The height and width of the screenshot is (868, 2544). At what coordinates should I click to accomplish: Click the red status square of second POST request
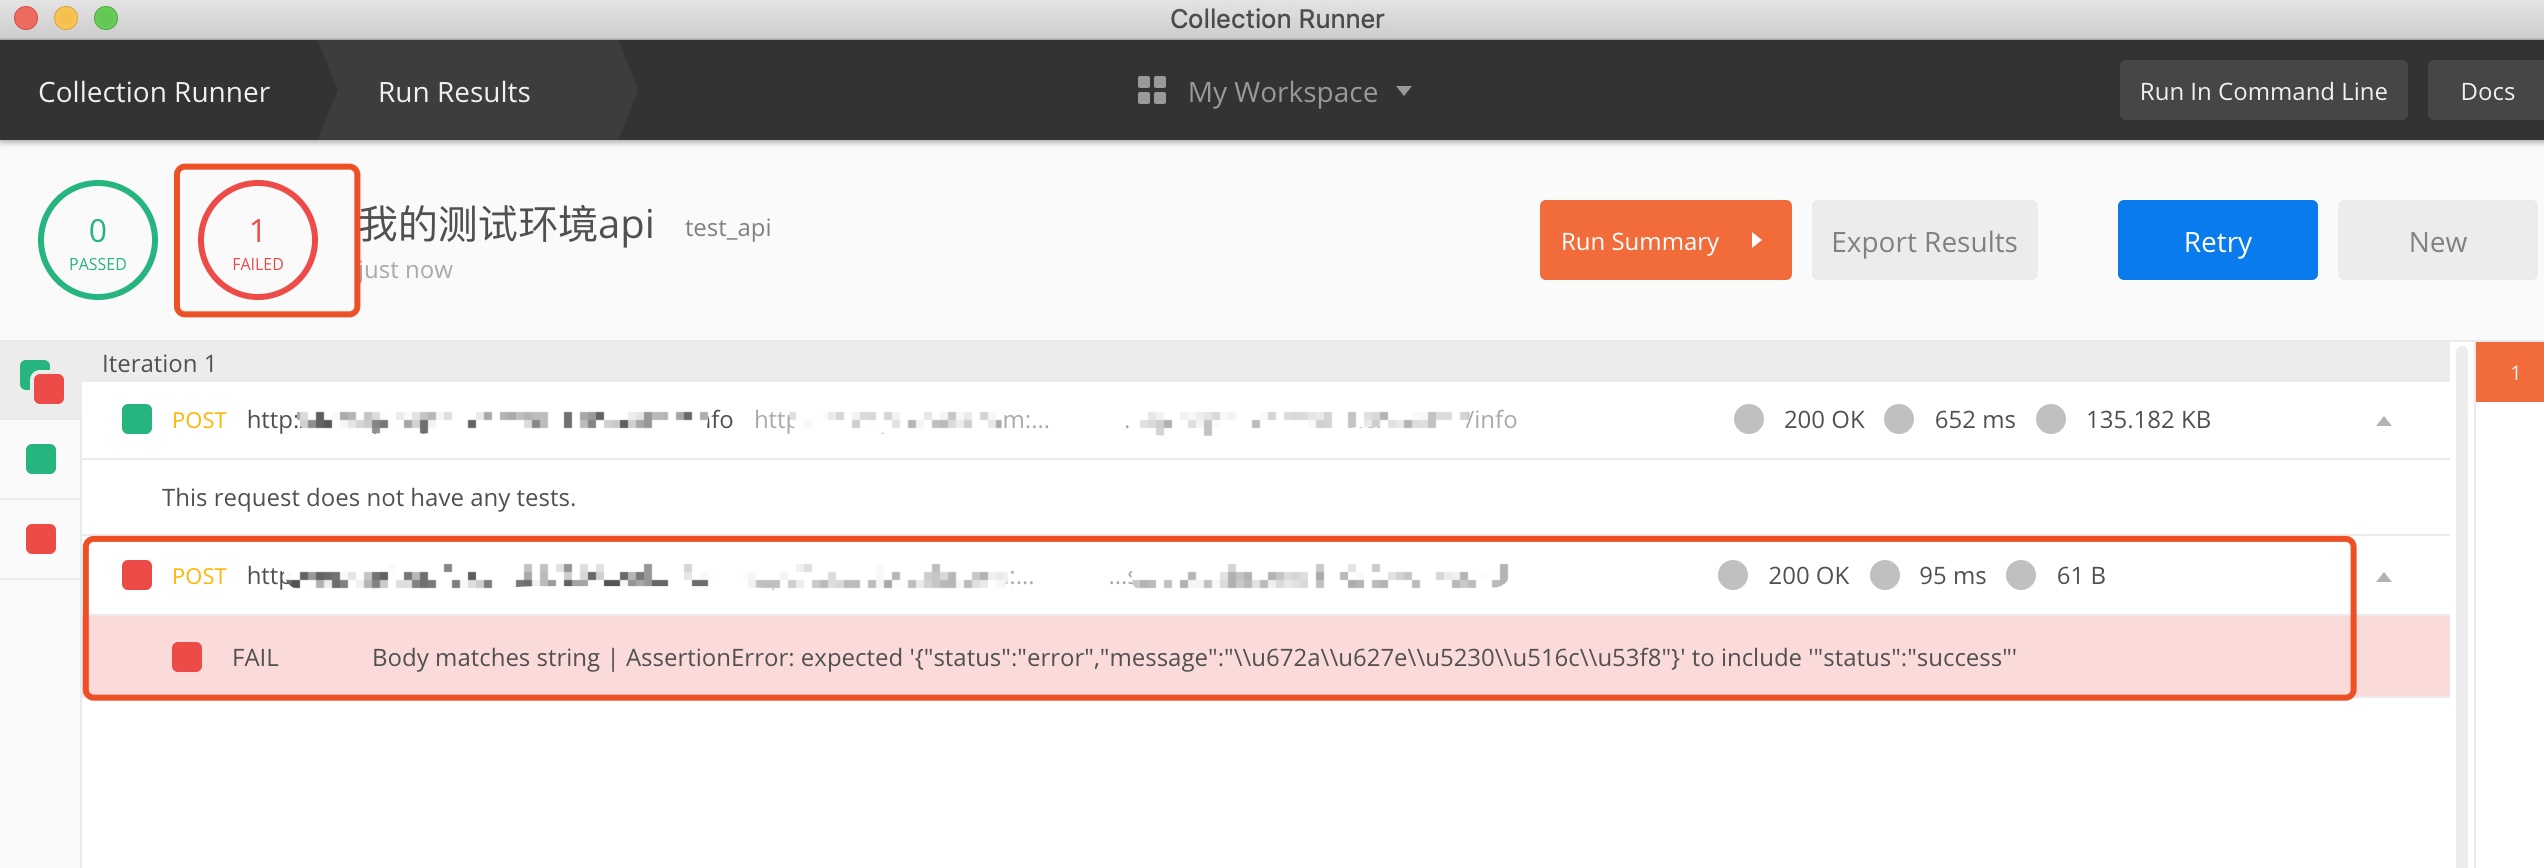tap(137, 575)
